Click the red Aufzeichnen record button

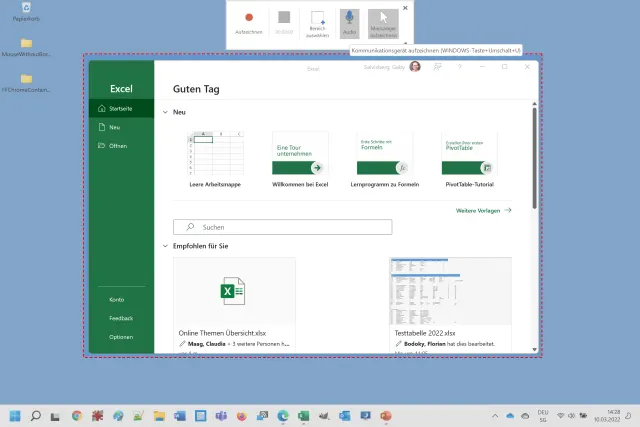pyautogui.click(x=249, y=19)
